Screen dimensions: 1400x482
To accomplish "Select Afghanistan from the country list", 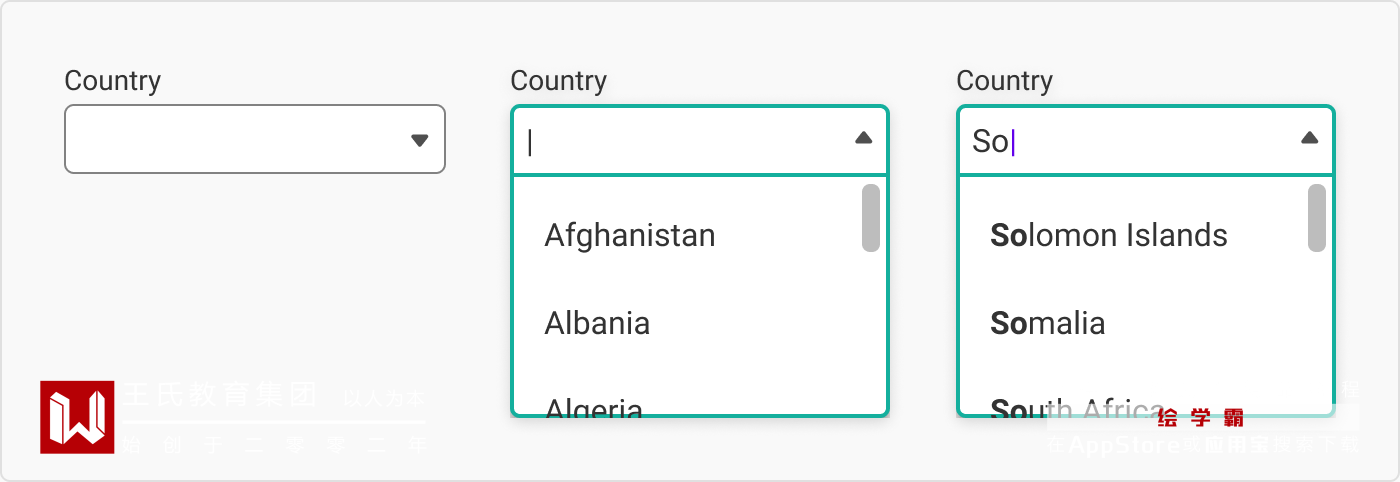I will (629, 236).
